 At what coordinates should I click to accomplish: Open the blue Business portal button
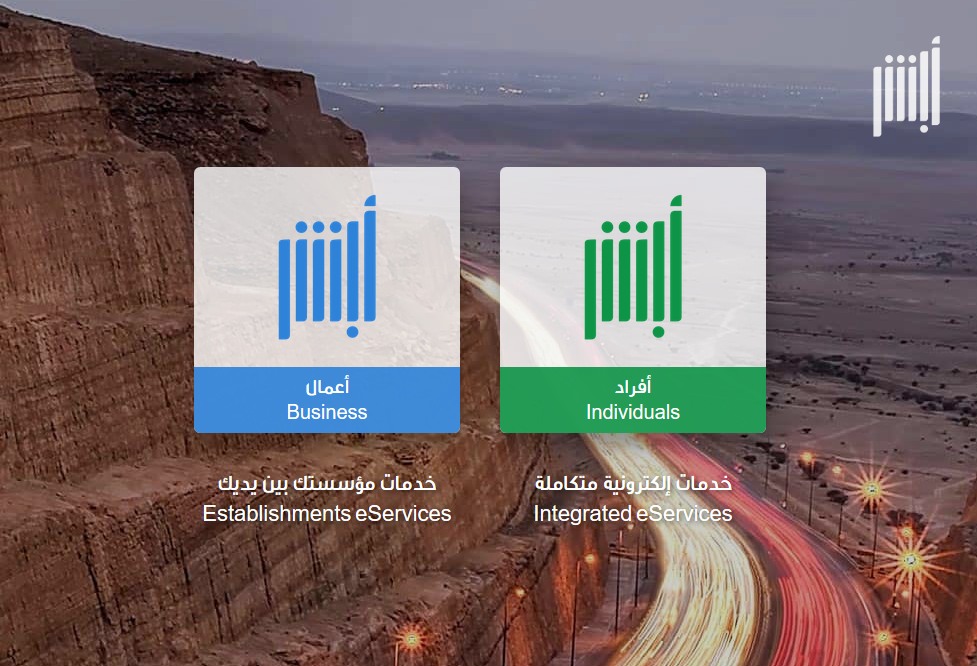327,400
